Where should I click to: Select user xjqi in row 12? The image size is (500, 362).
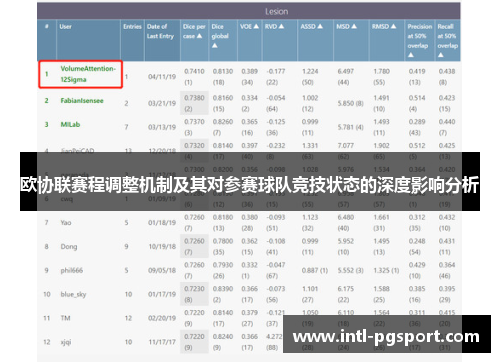(66, 342)
